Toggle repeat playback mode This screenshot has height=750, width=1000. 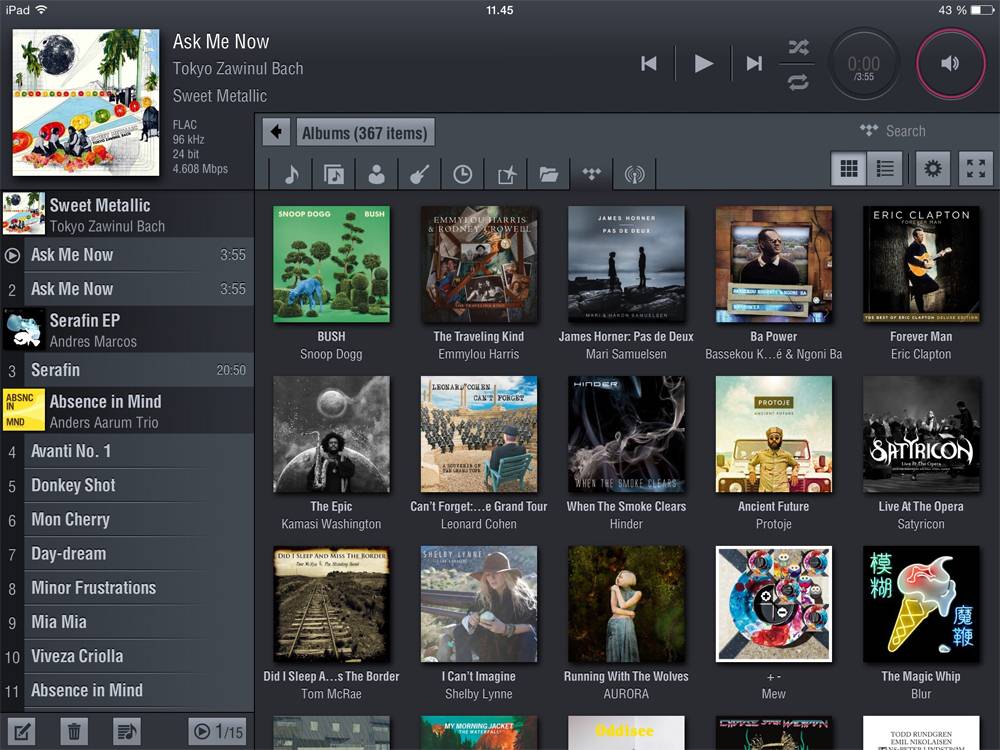(798, 82)
